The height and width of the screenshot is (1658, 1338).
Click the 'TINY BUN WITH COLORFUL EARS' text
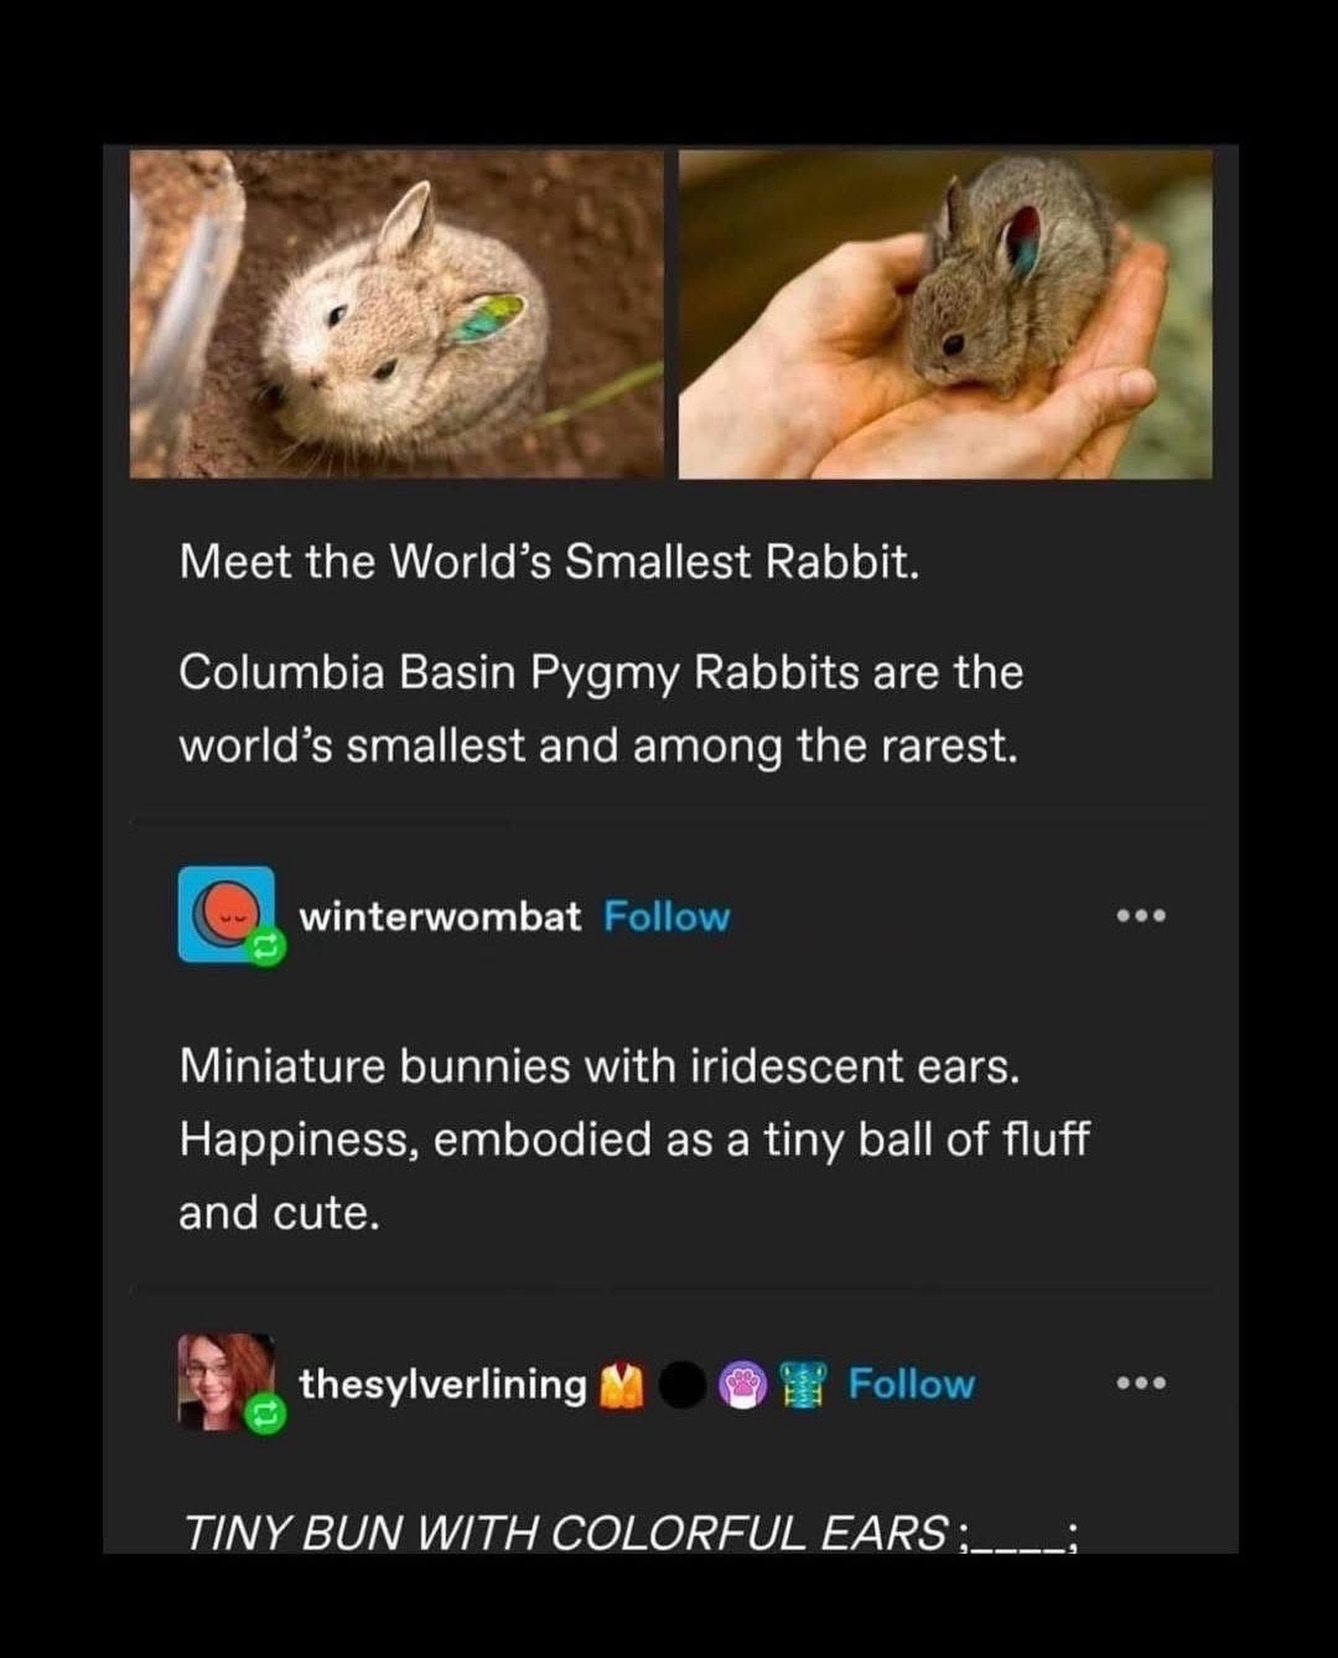pos(629,1532)
